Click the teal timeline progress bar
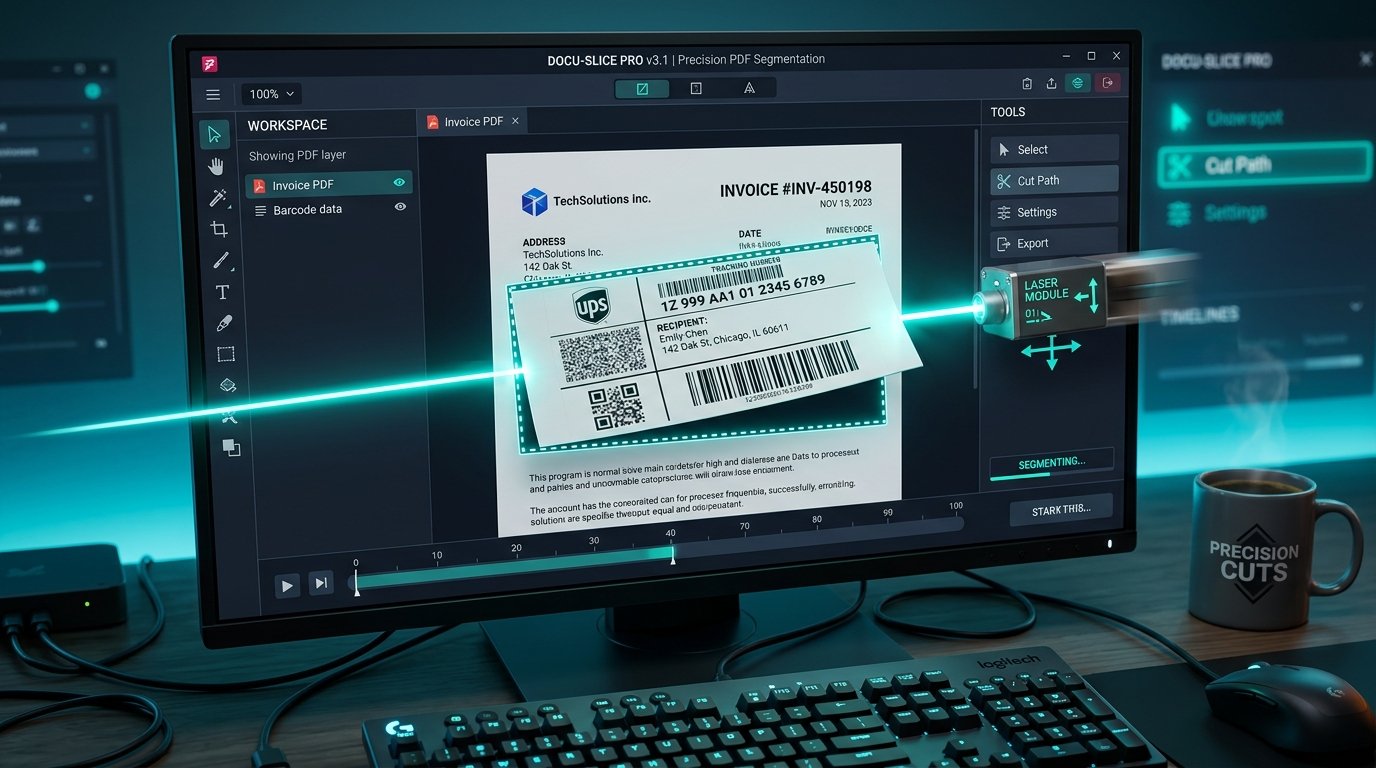Image resolution: width=1376 pixels, height=768 pixels. (x=514, y=567)
